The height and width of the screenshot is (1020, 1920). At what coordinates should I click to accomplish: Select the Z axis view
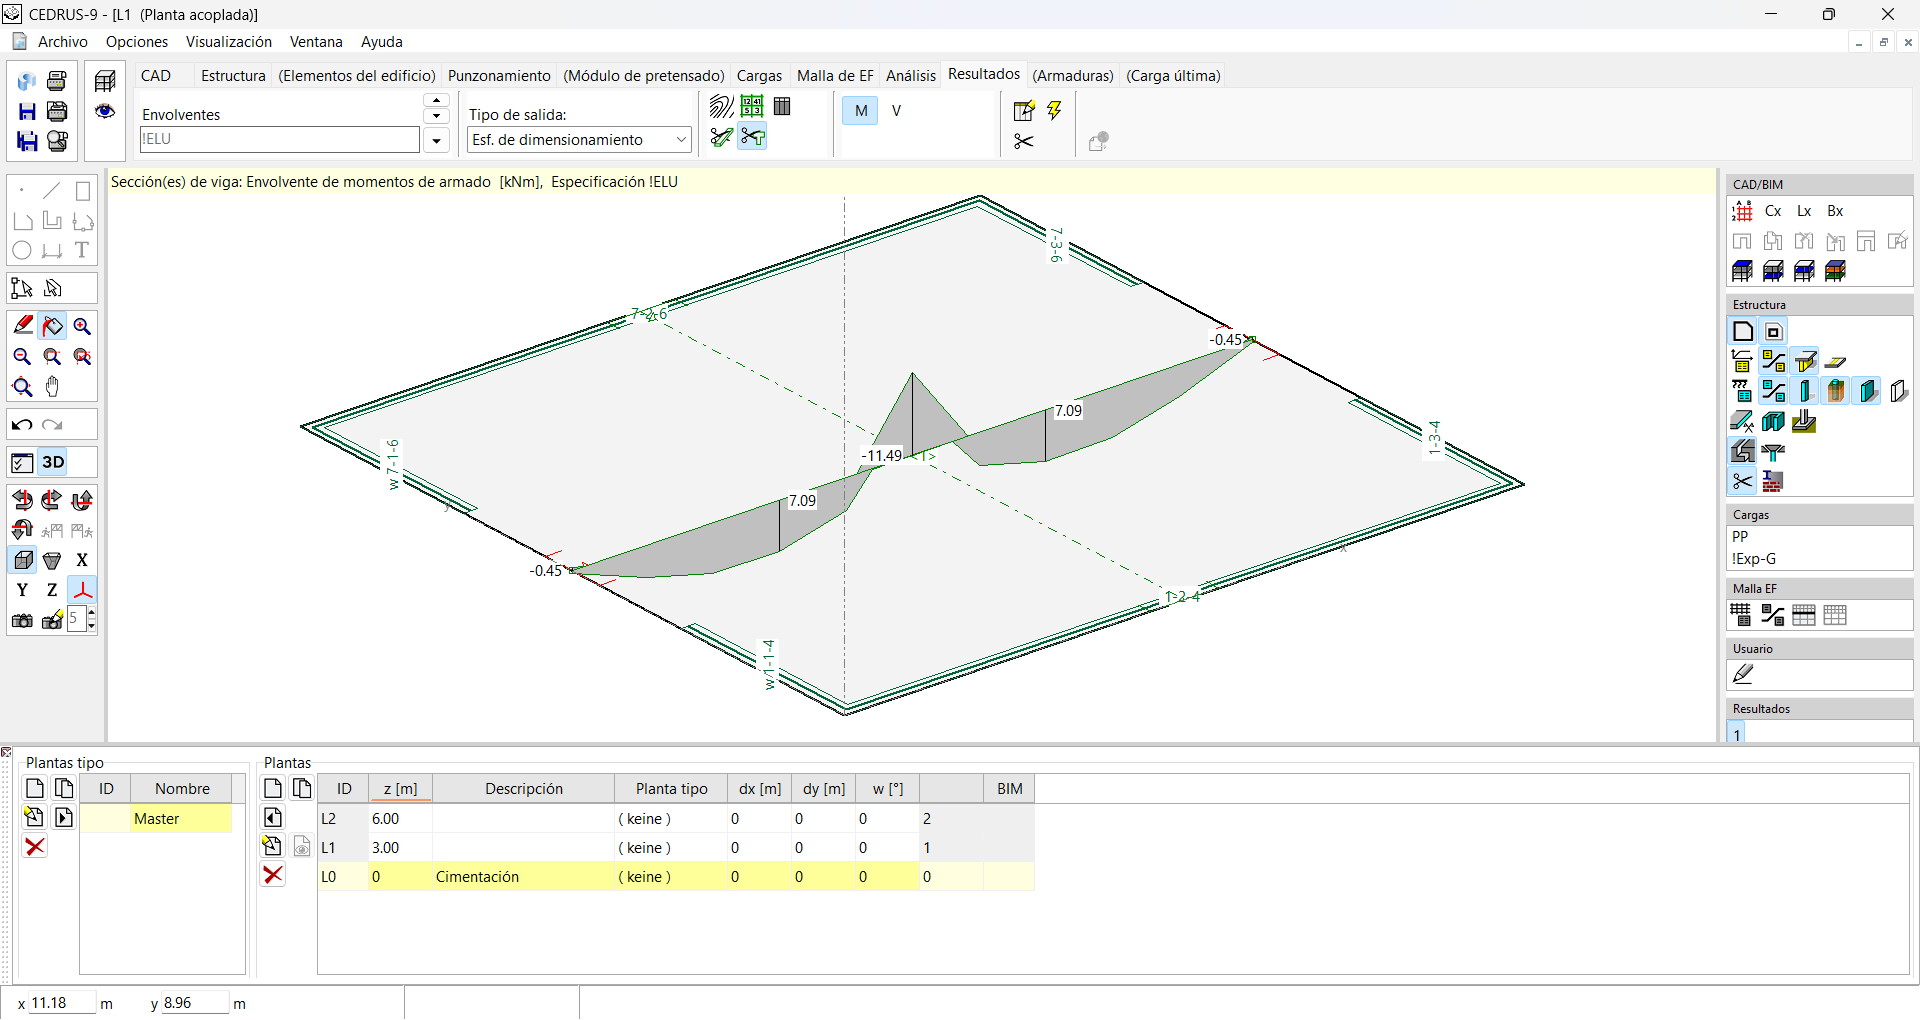coord(52,590)
